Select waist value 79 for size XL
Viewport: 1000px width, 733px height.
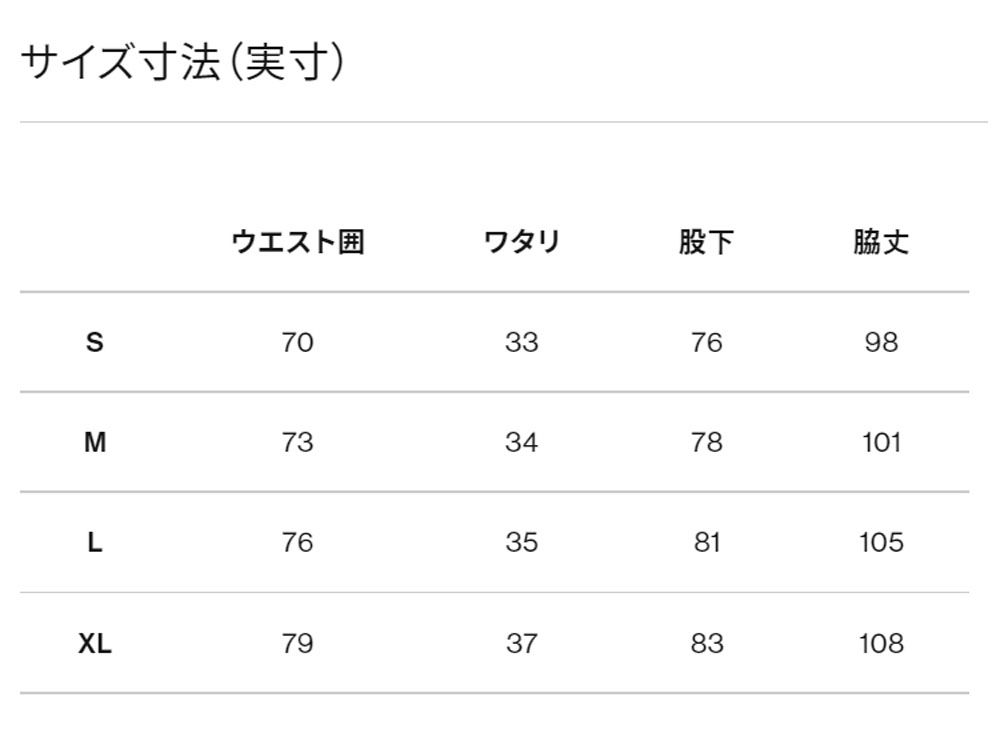[297, 643]
